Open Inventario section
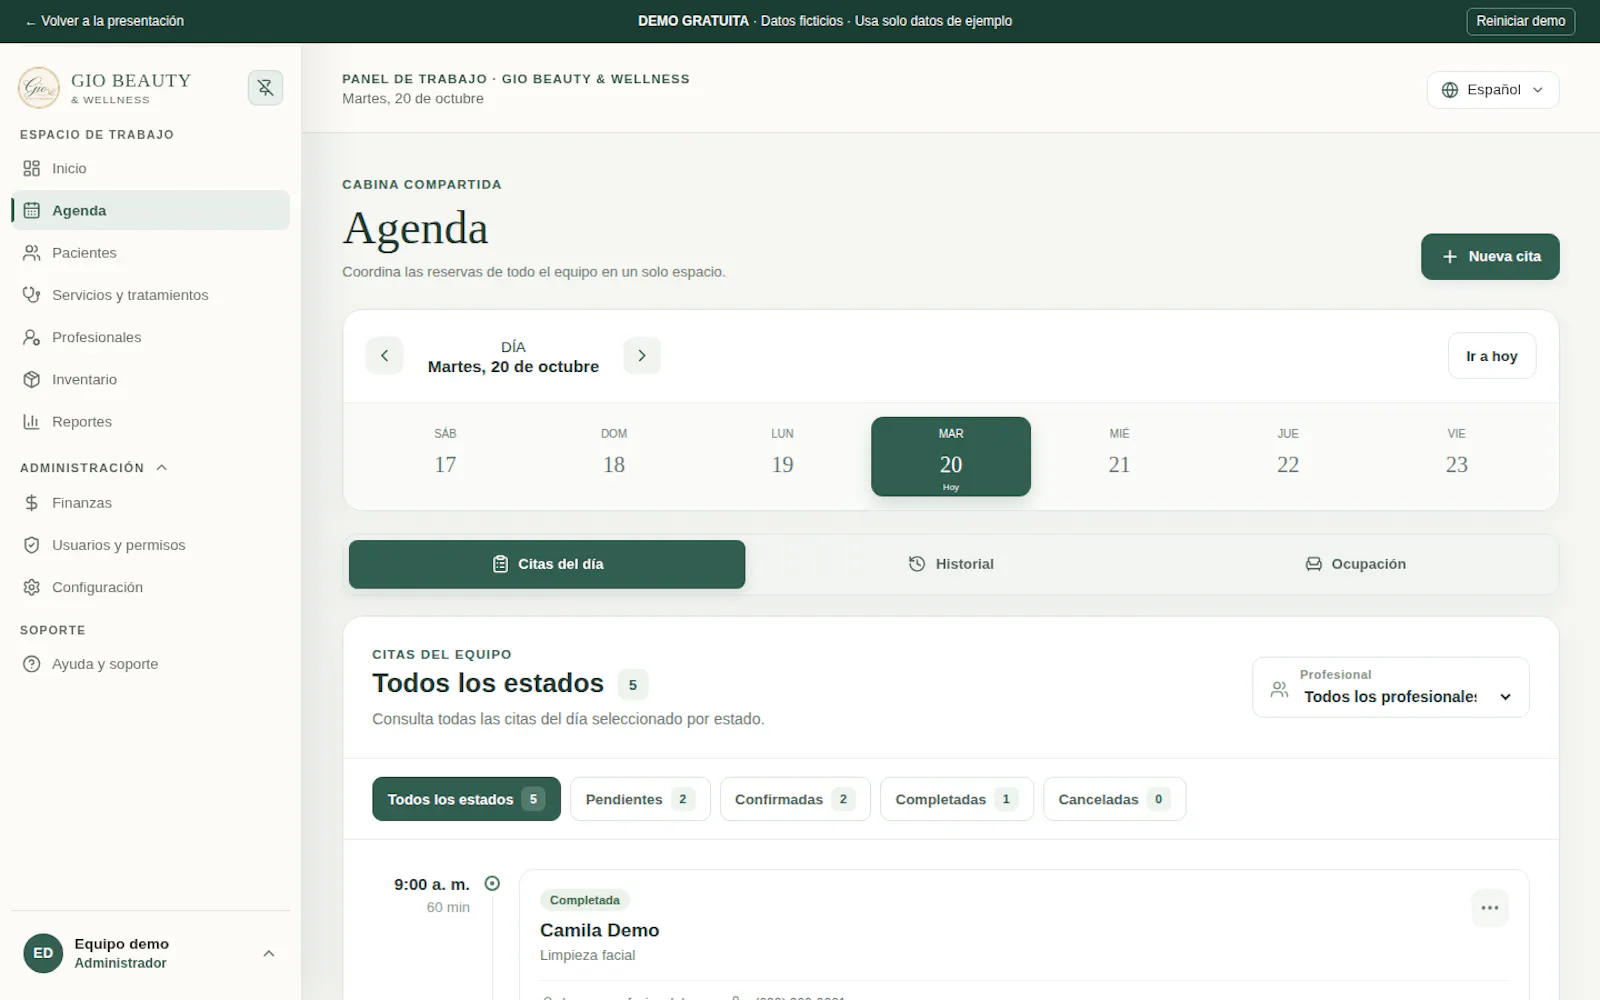This screenshot has height=1000, width=1600. [150, 379]
